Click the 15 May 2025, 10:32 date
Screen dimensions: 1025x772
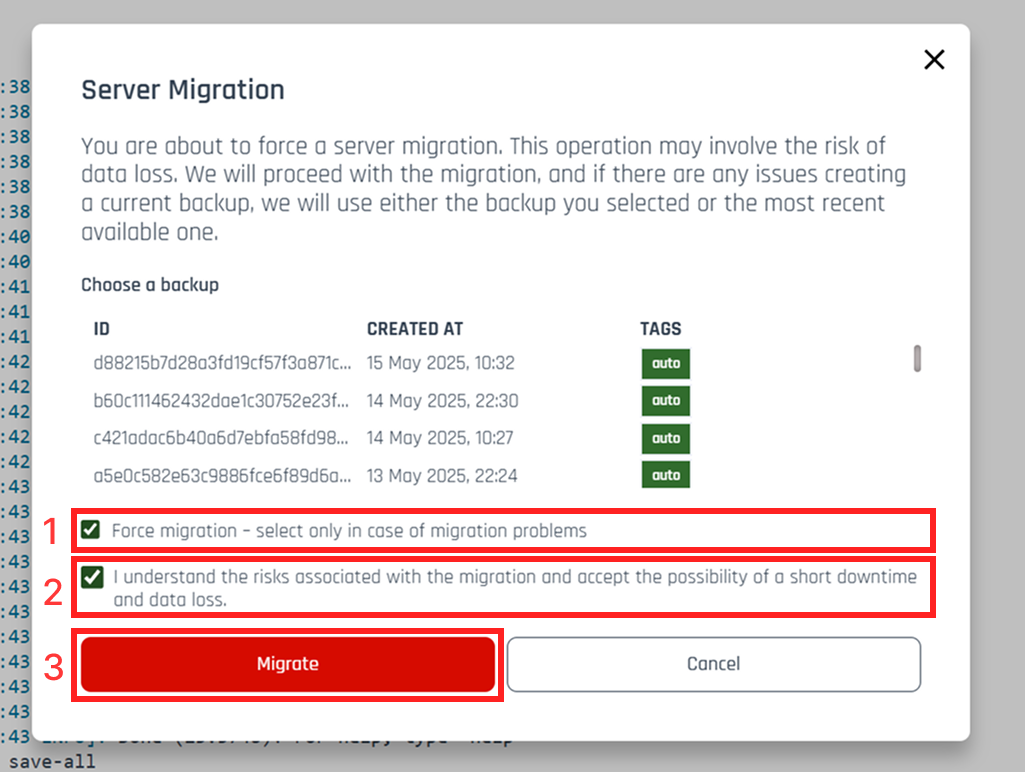(x=440, y=363)
